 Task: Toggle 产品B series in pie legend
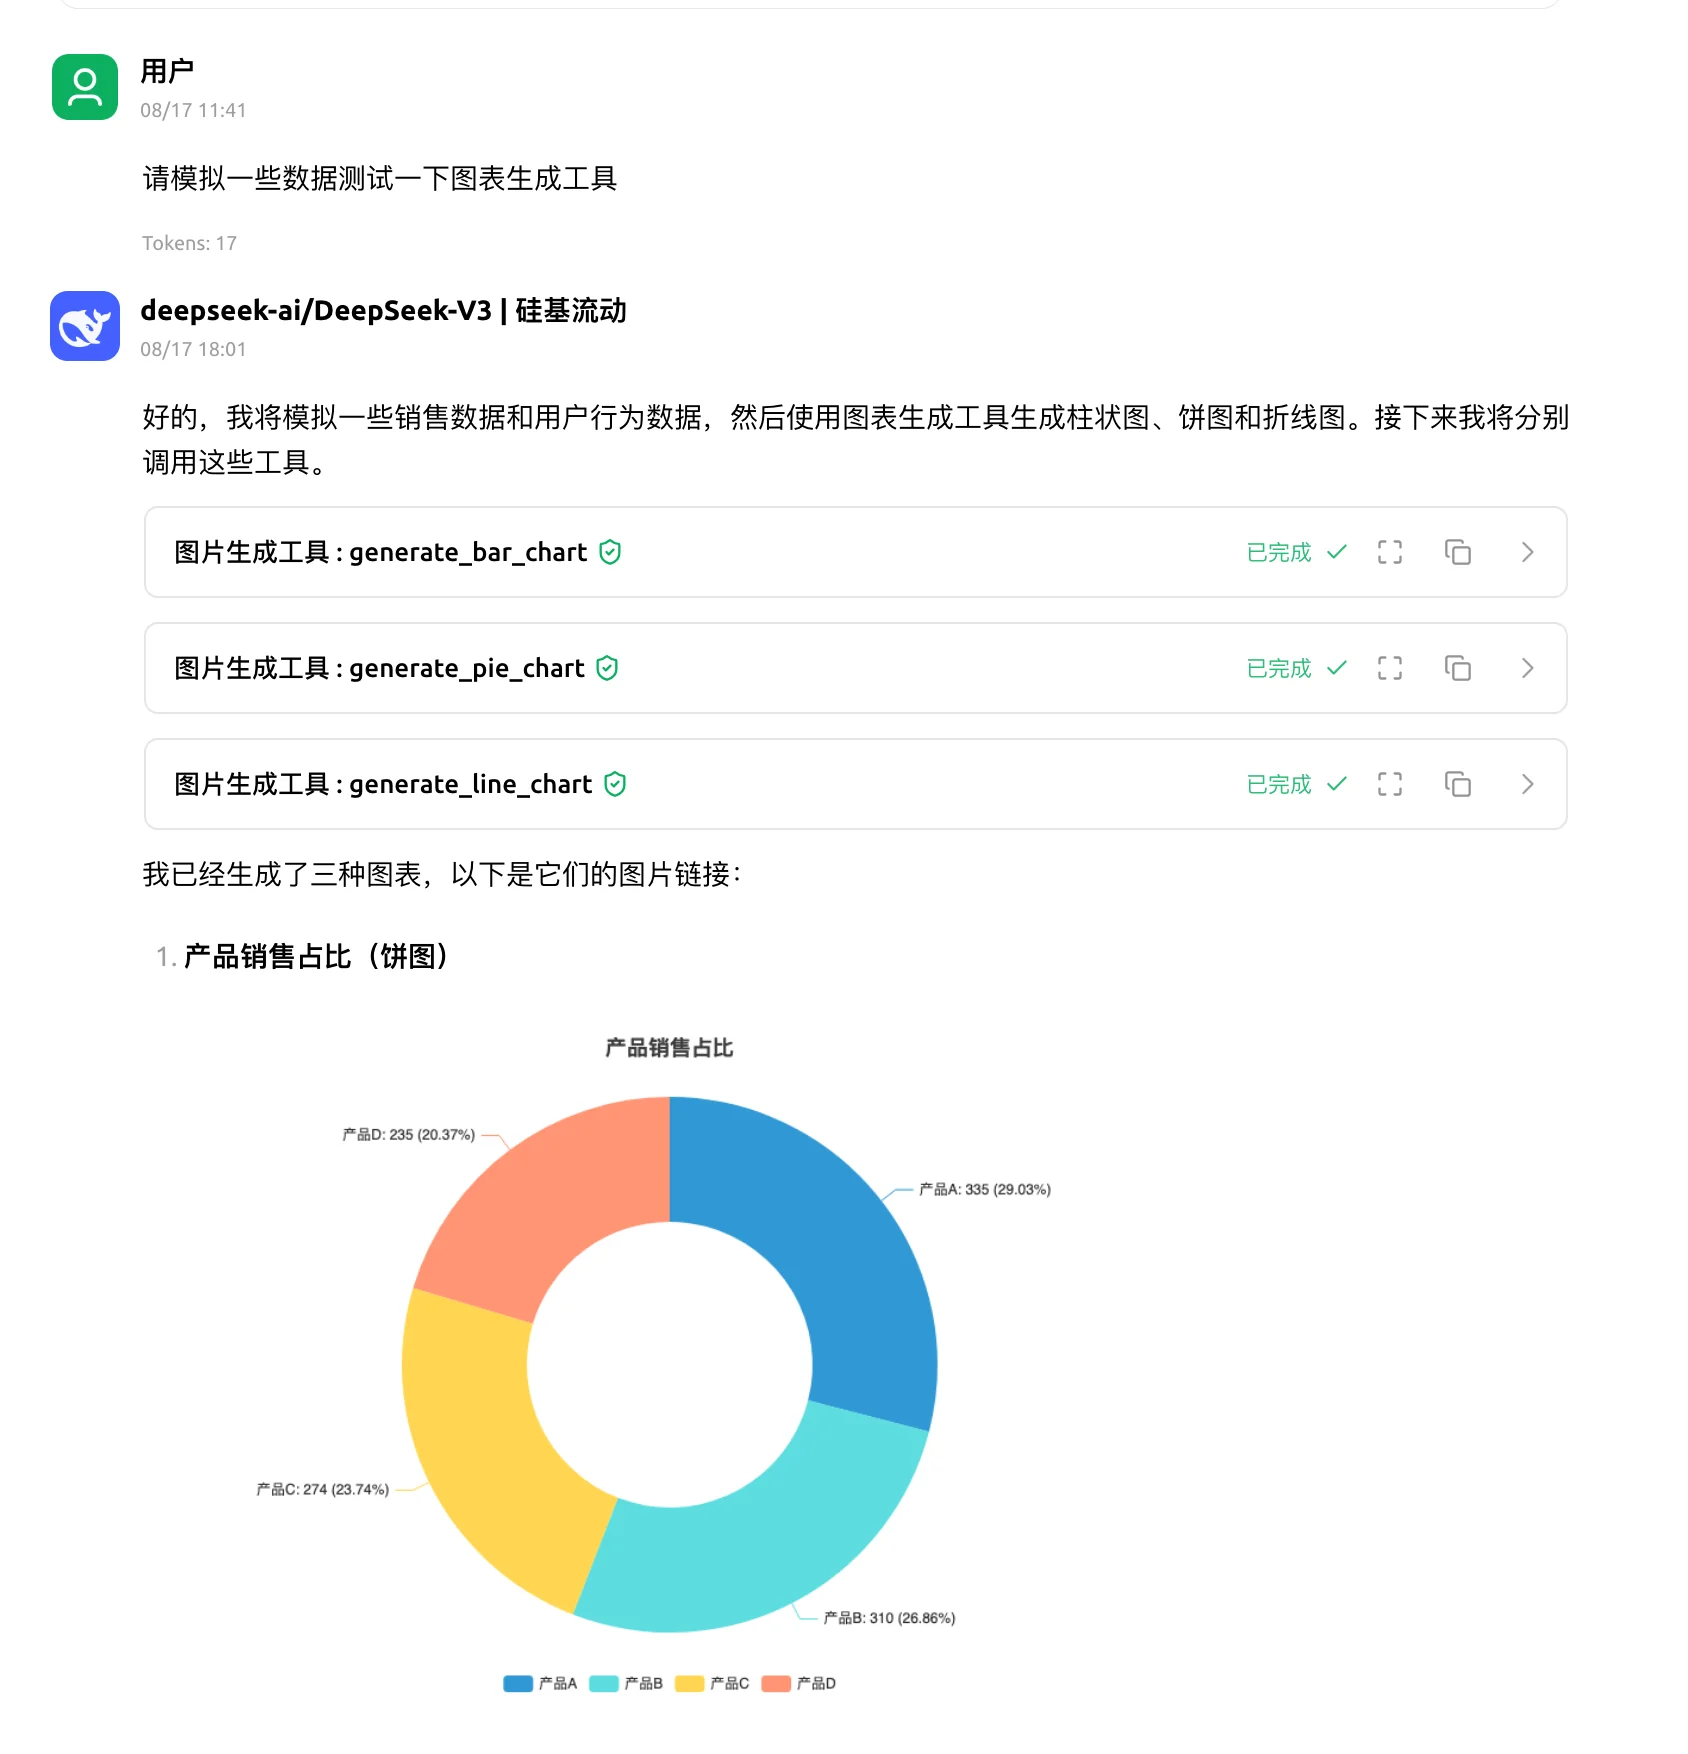(627, 1683)
